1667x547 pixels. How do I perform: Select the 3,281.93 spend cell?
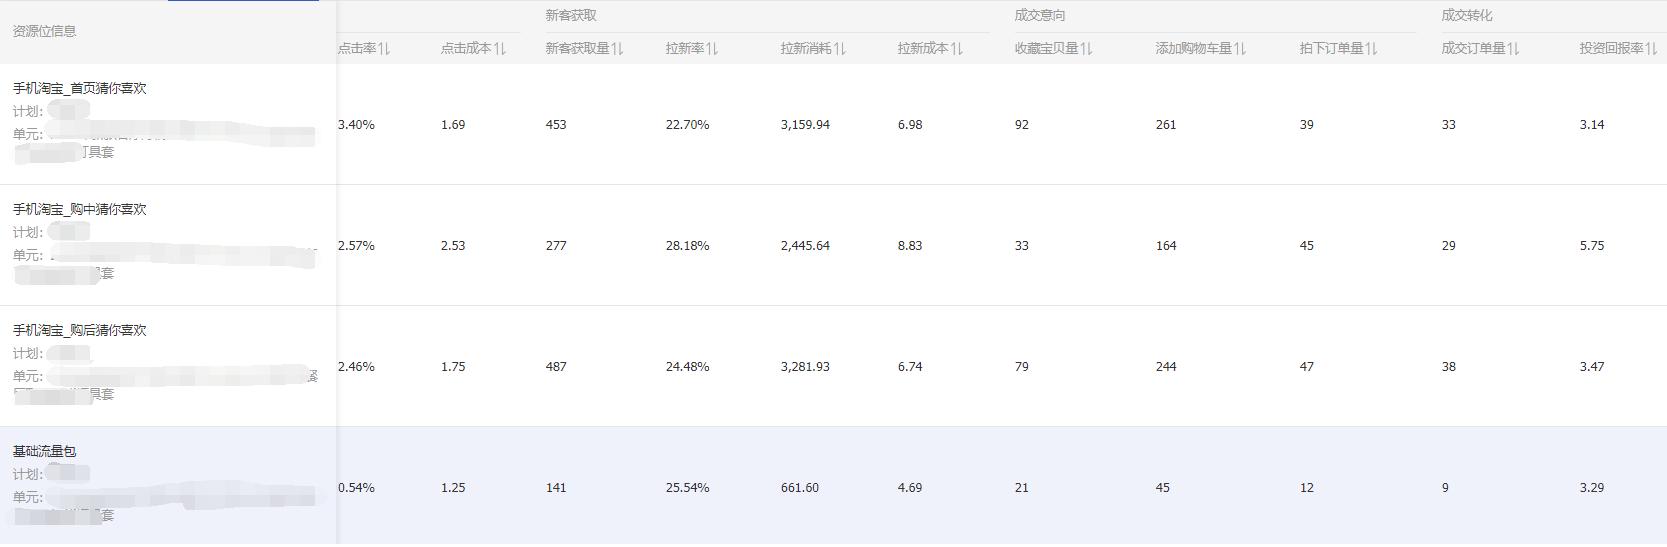[805, 367]
